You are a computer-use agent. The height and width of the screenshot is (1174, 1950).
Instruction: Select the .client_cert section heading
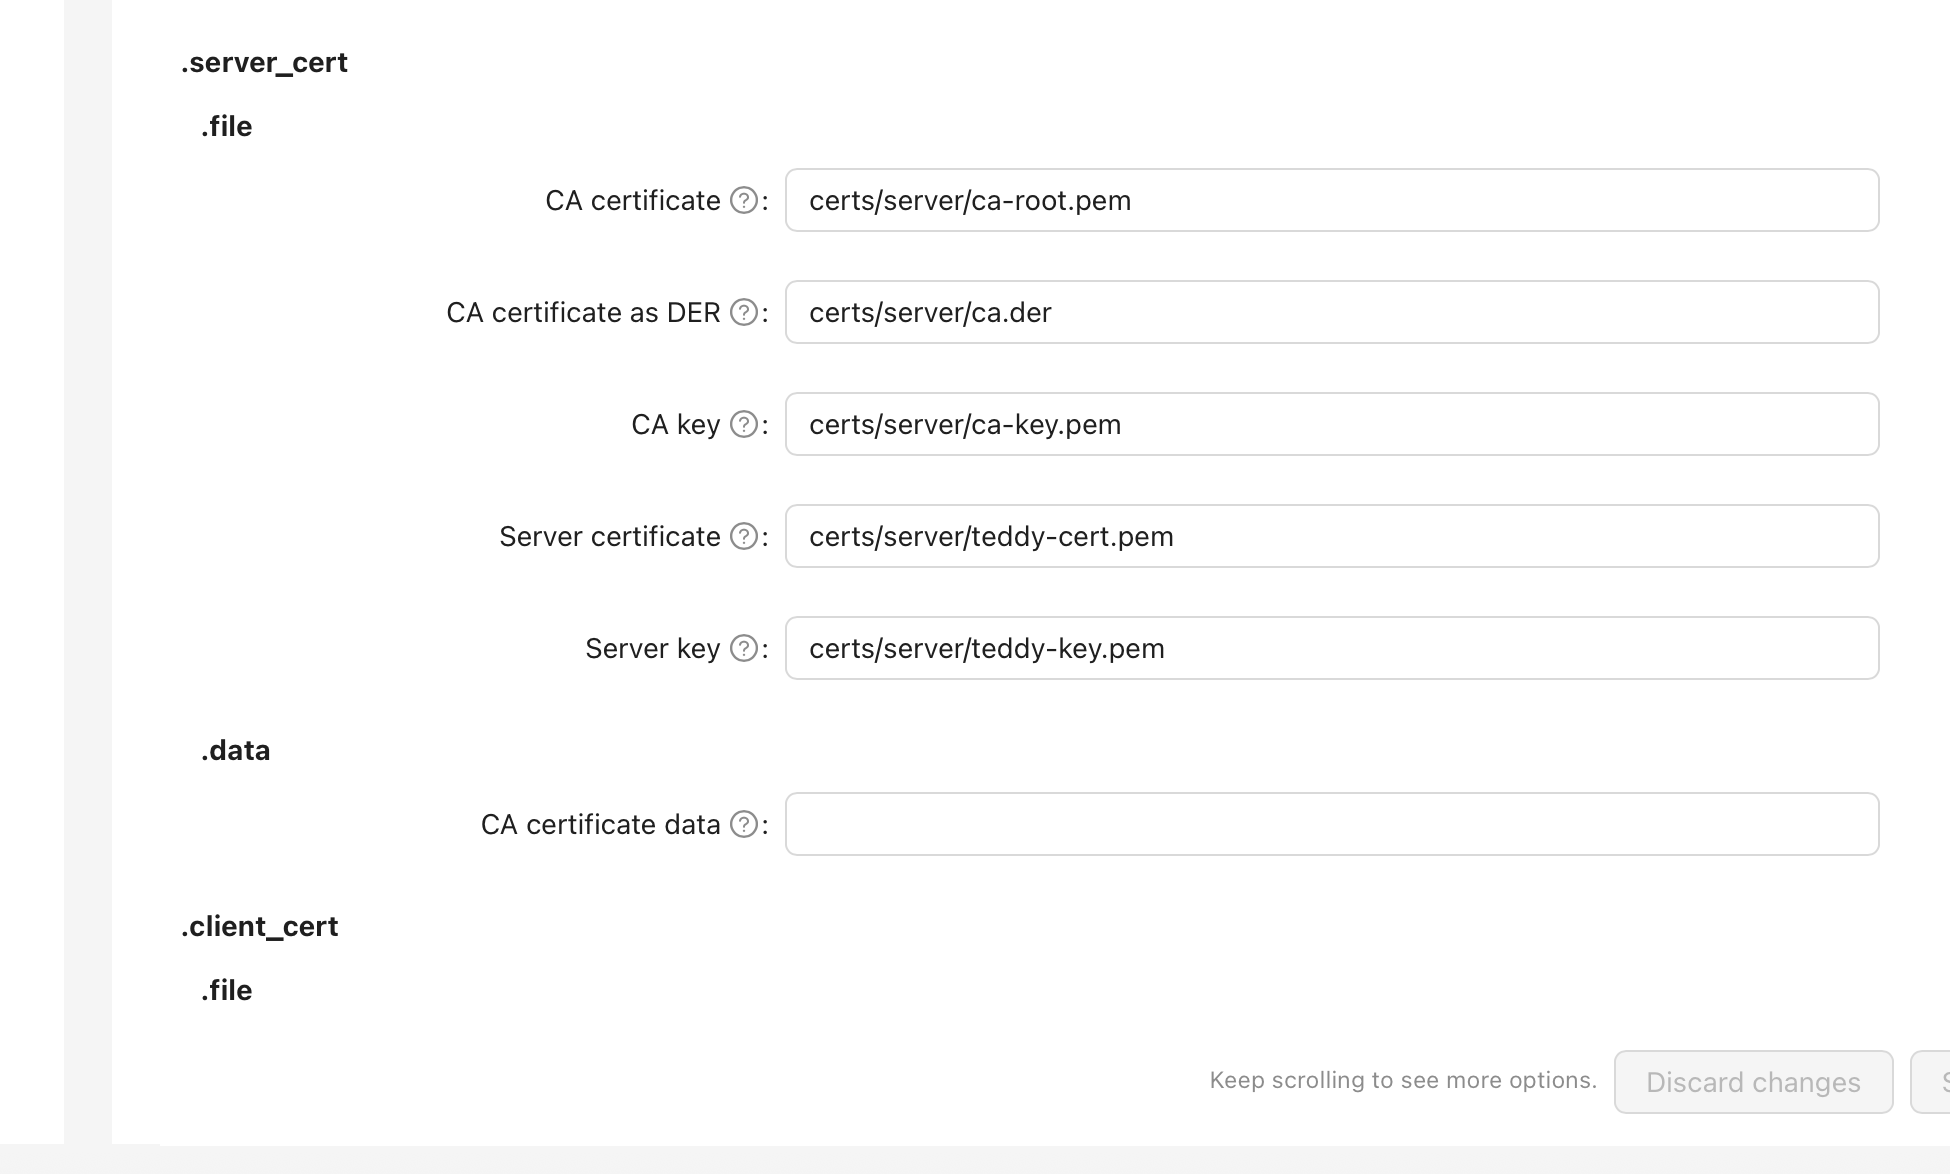(x=259, y=927)
